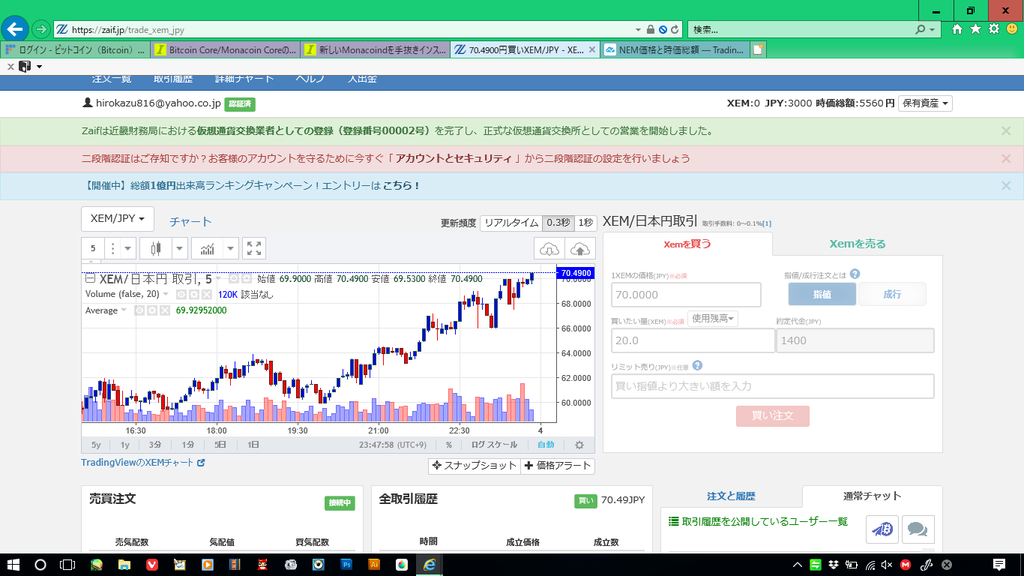Open the XEM/JPY currency pair dropdown
The height and width of the screenshot is (576, 1024).
[117, 218]
